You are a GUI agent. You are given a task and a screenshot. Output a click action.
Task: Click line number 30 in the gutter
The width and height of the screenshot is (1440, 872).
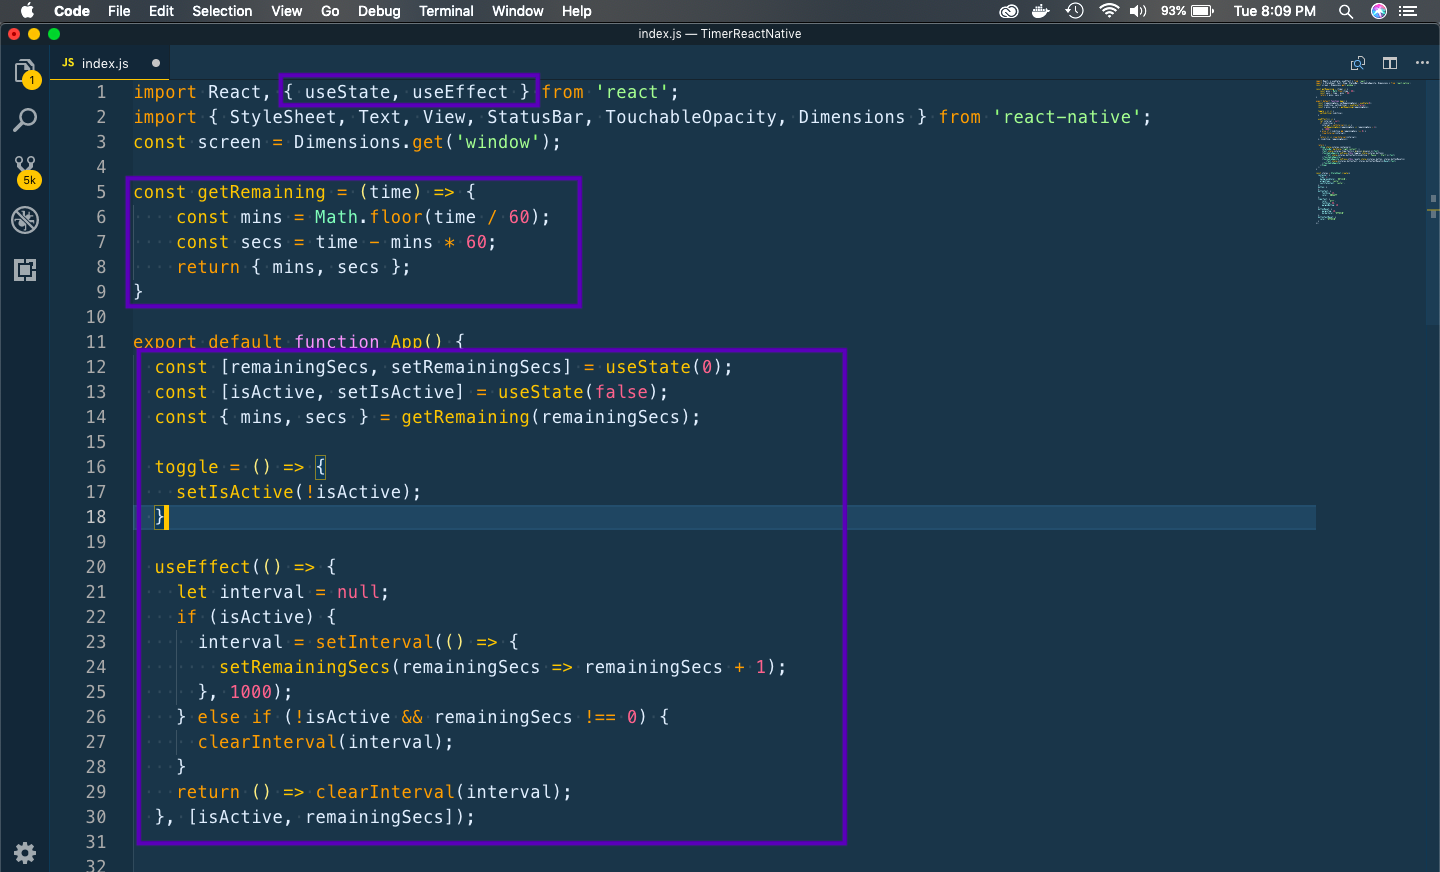[x=96, y=817]
